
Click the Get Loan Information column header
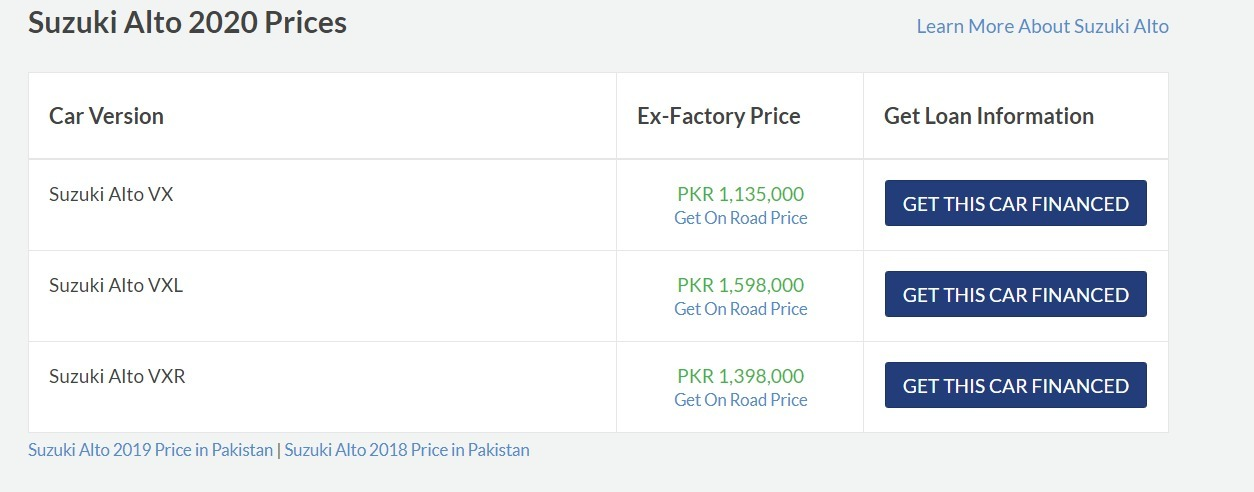click(x=989, y=116)
